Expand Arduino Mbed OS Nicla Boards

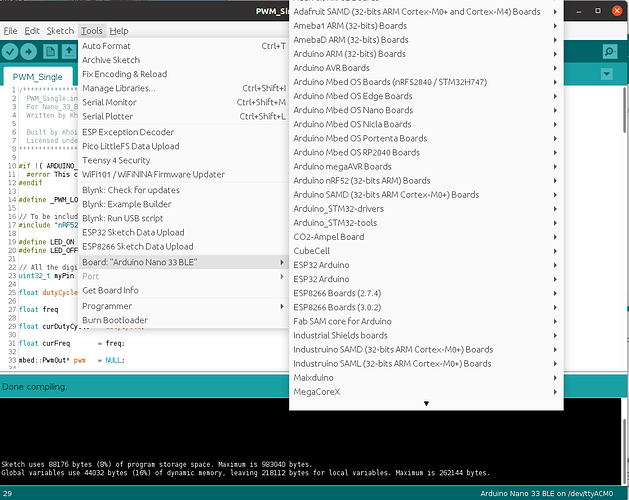tap(426, 124)
